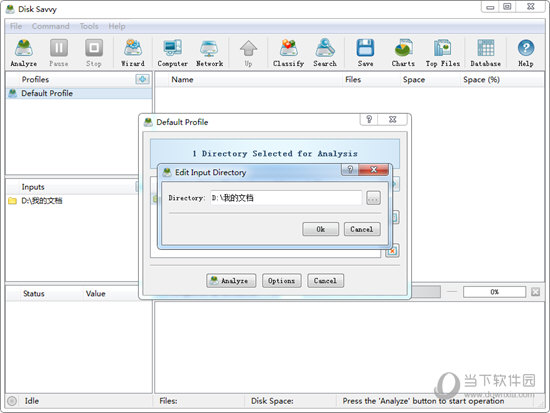
Task: Select the Computer toolbar icon
Action: point(172,53)
